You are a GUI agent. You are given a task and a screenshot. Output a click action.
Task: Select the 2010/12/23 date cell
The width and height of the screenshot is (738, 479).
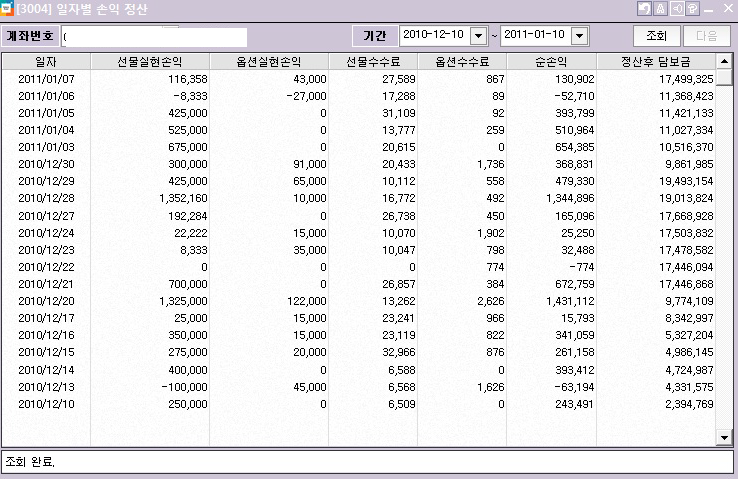point(46,250)
